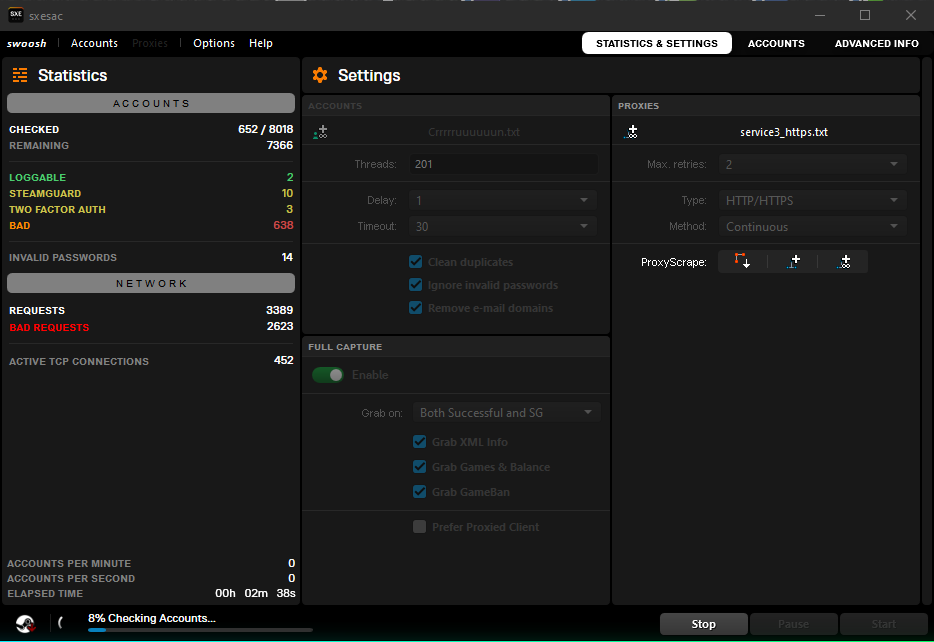The image size is (934, 642).
Task: Click the REQUESTS value 3389
Action: (279, 310)
